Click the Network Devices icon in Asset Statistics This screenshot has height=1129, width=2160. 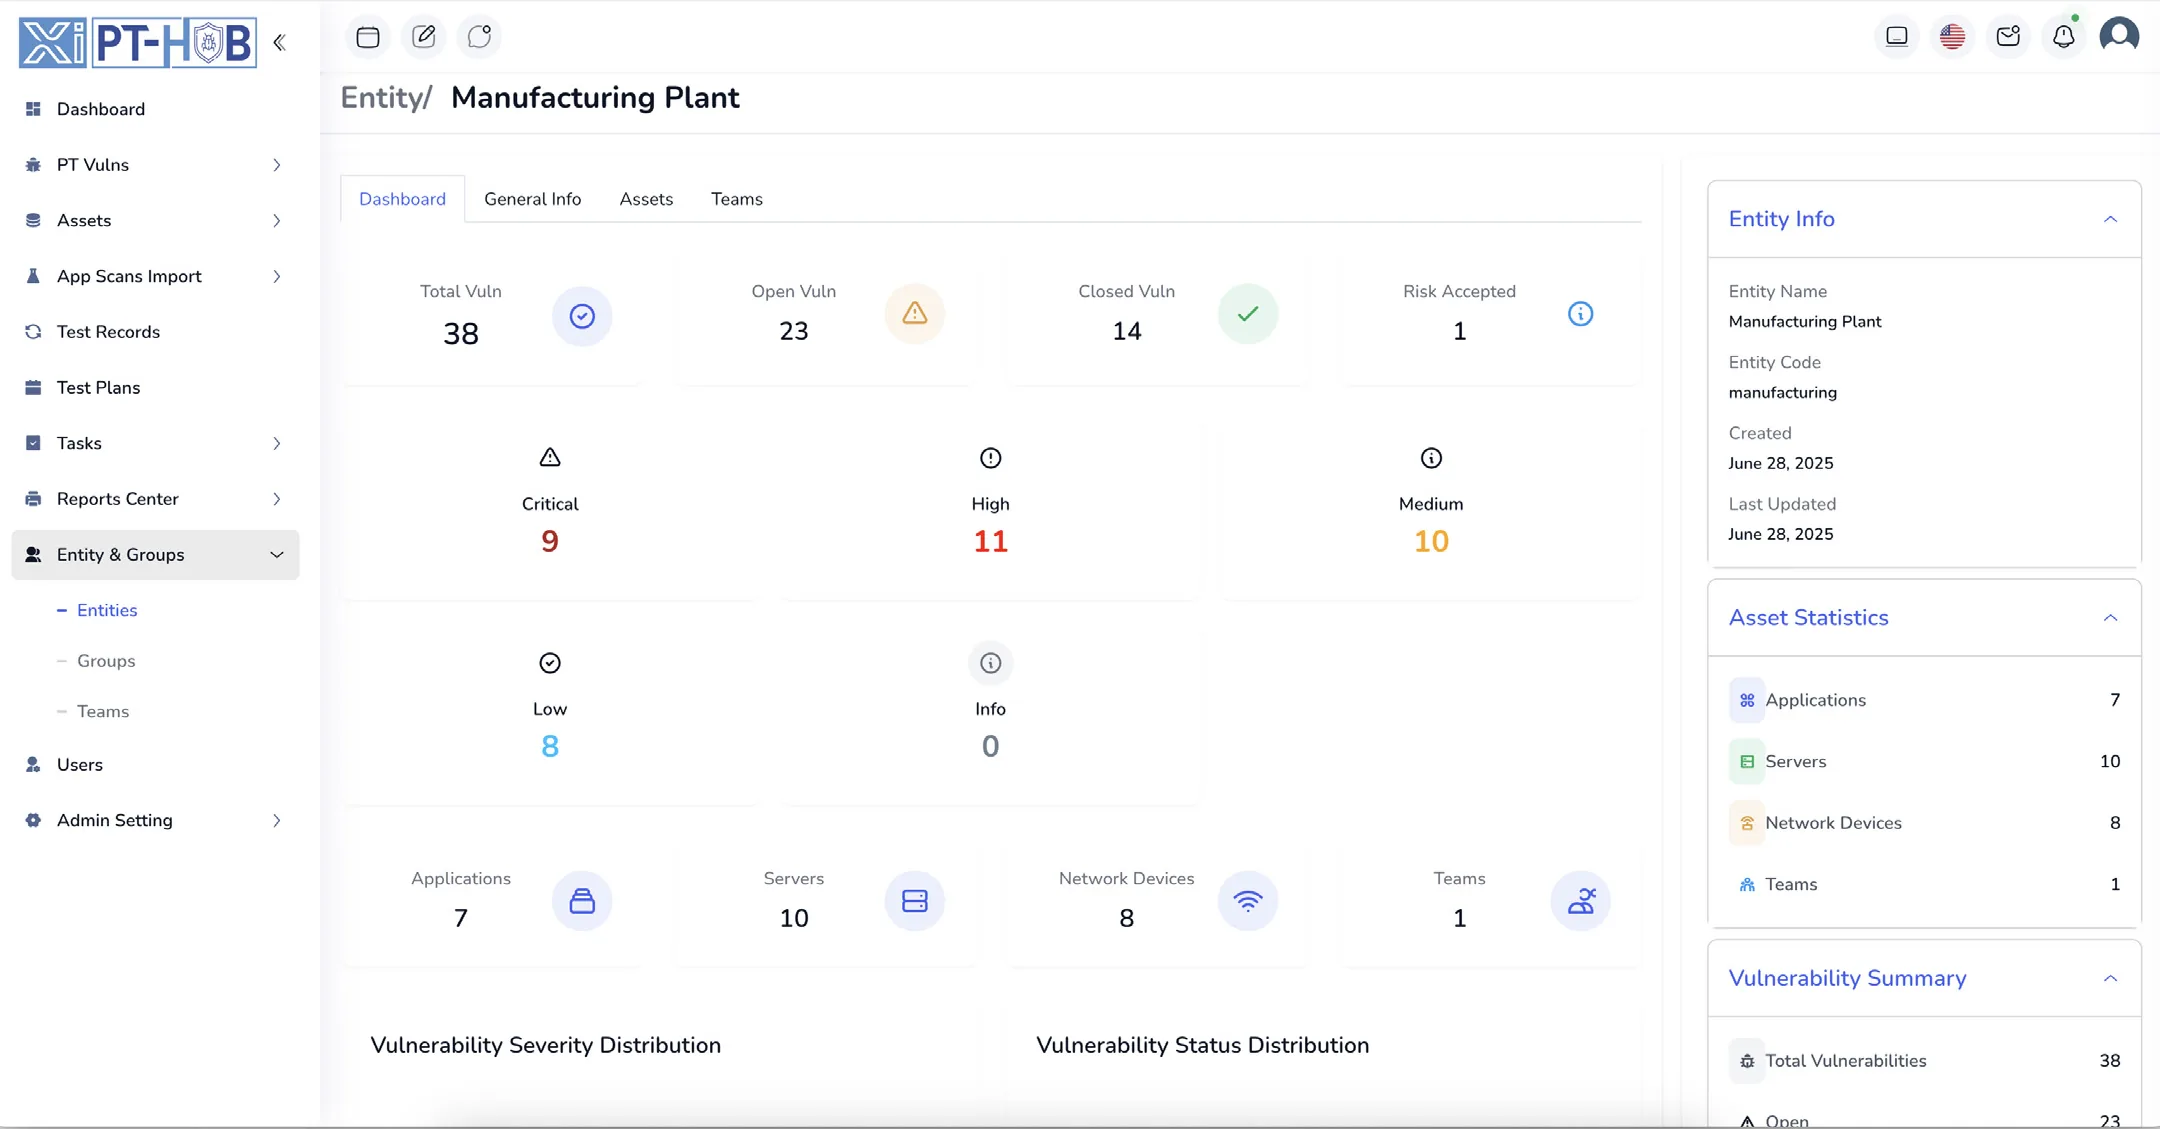[x=1747, y=823]
